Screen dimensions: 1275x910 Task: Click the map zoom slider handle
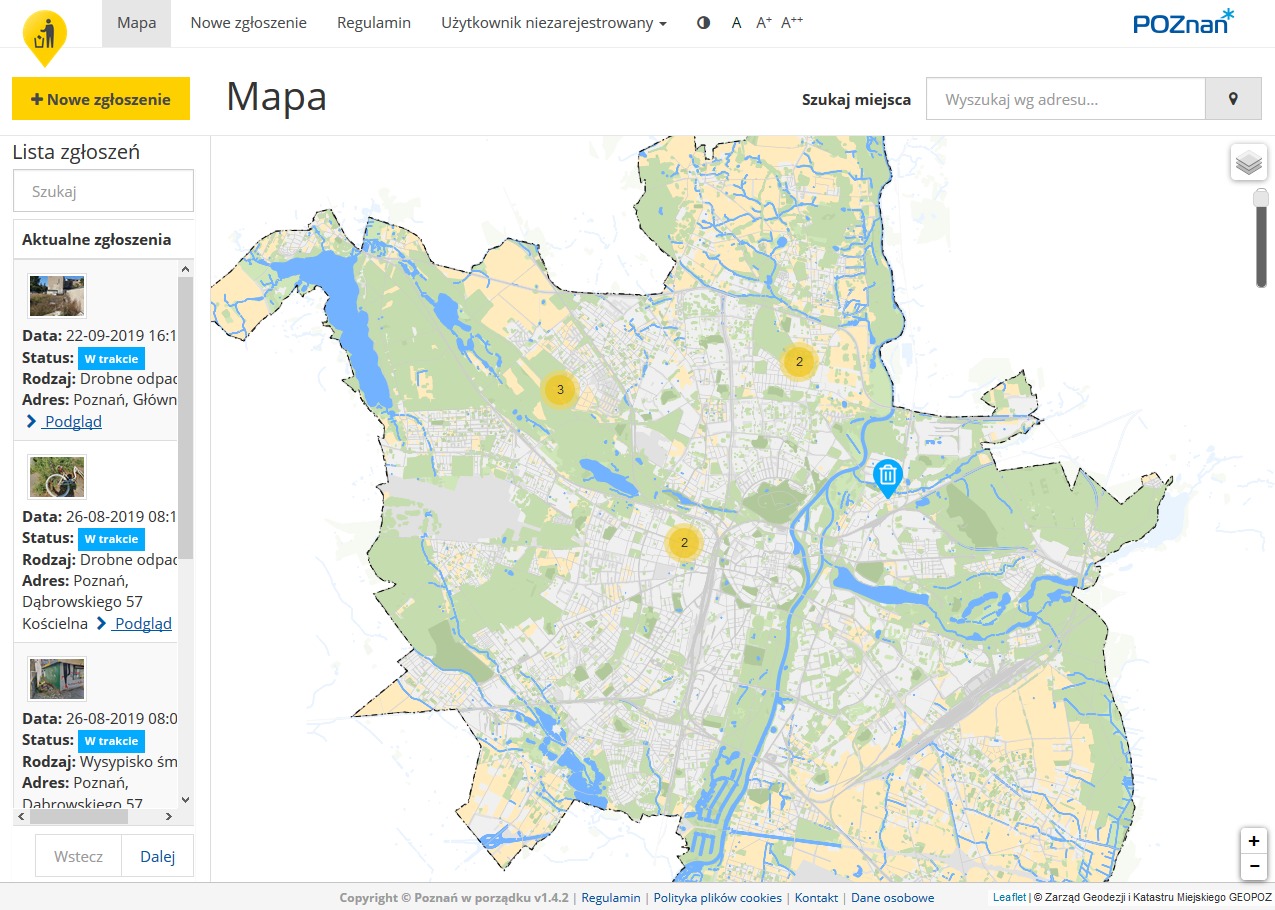point(1261,198)
